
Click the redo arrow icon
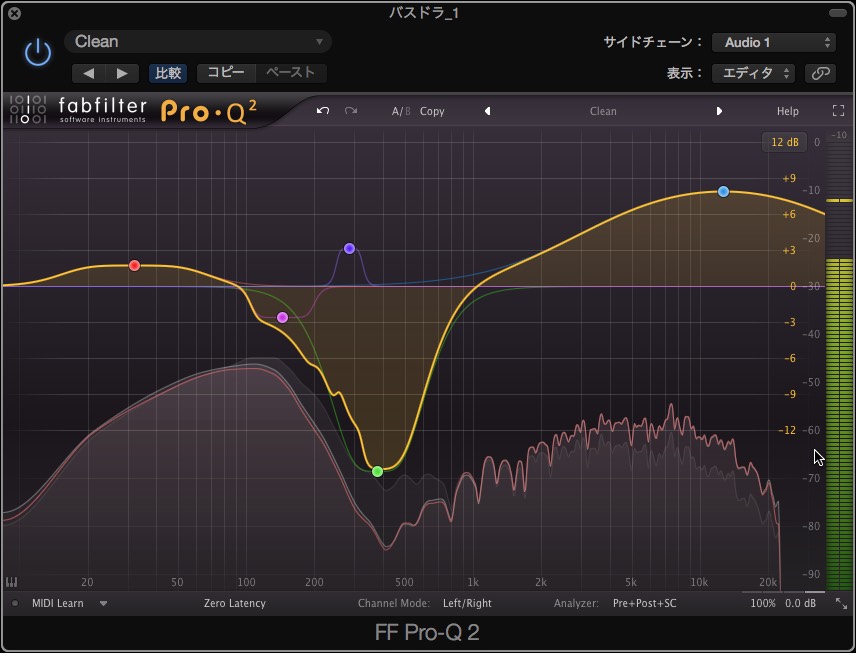[351, 111]
